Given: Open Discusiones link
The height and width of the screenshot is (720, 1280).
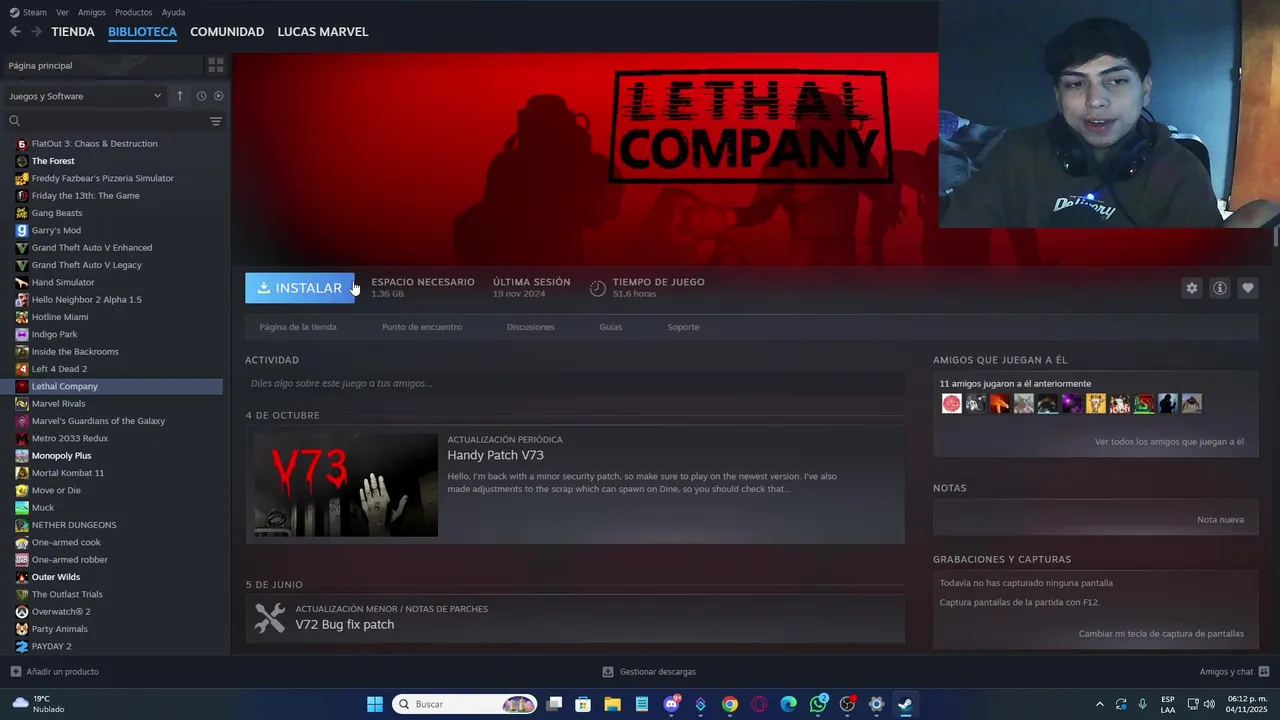Looking at the screenshot, I should click(530, 327).
